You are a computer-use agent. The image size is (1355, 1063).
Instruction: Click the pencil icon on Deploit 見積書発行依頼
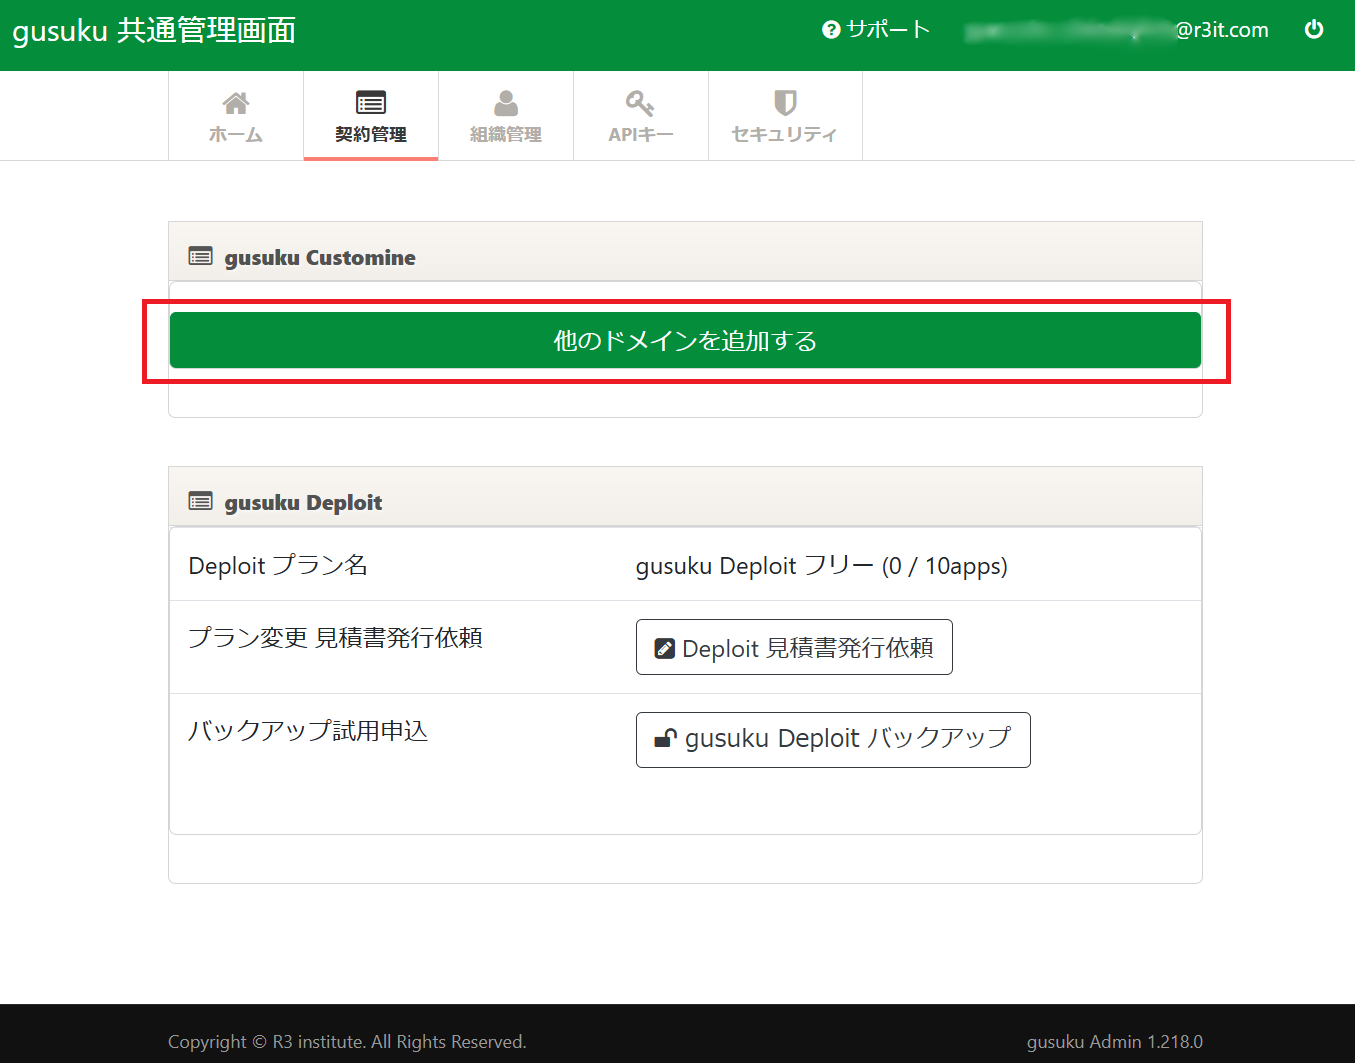tap(664, 648)
